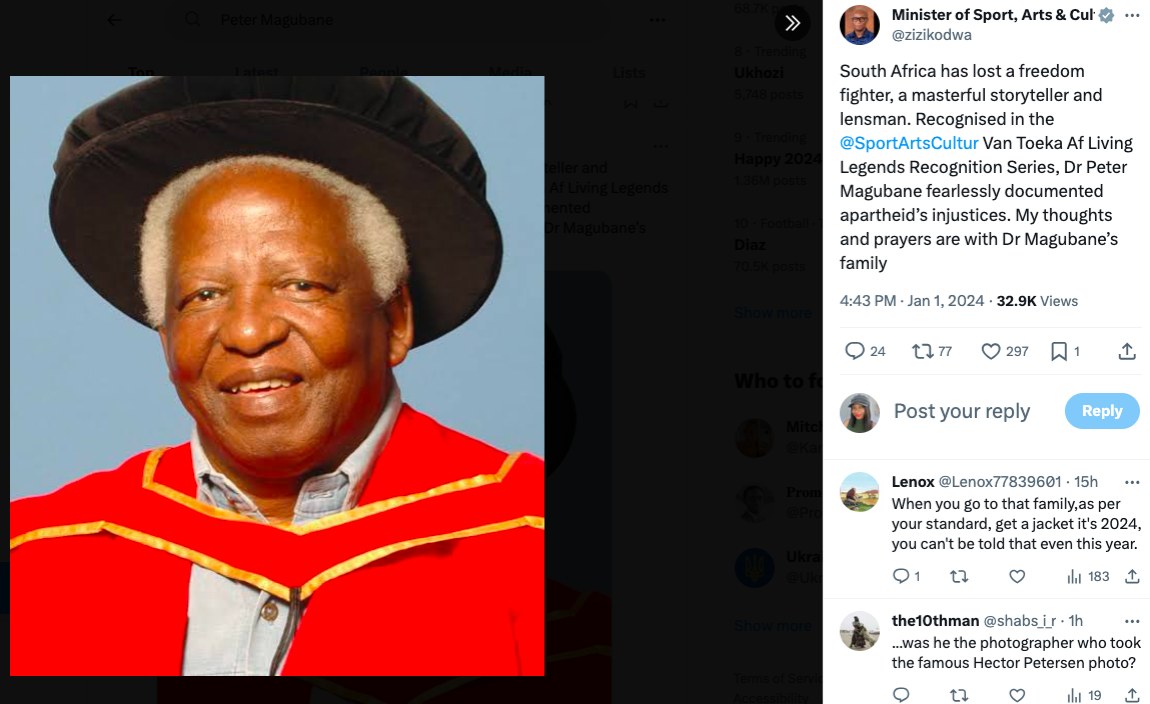Click the verified badge on the Minister's account
Image resolution: width=1150 pixels, height=704 pixels.
click(x=1103, y=15)
